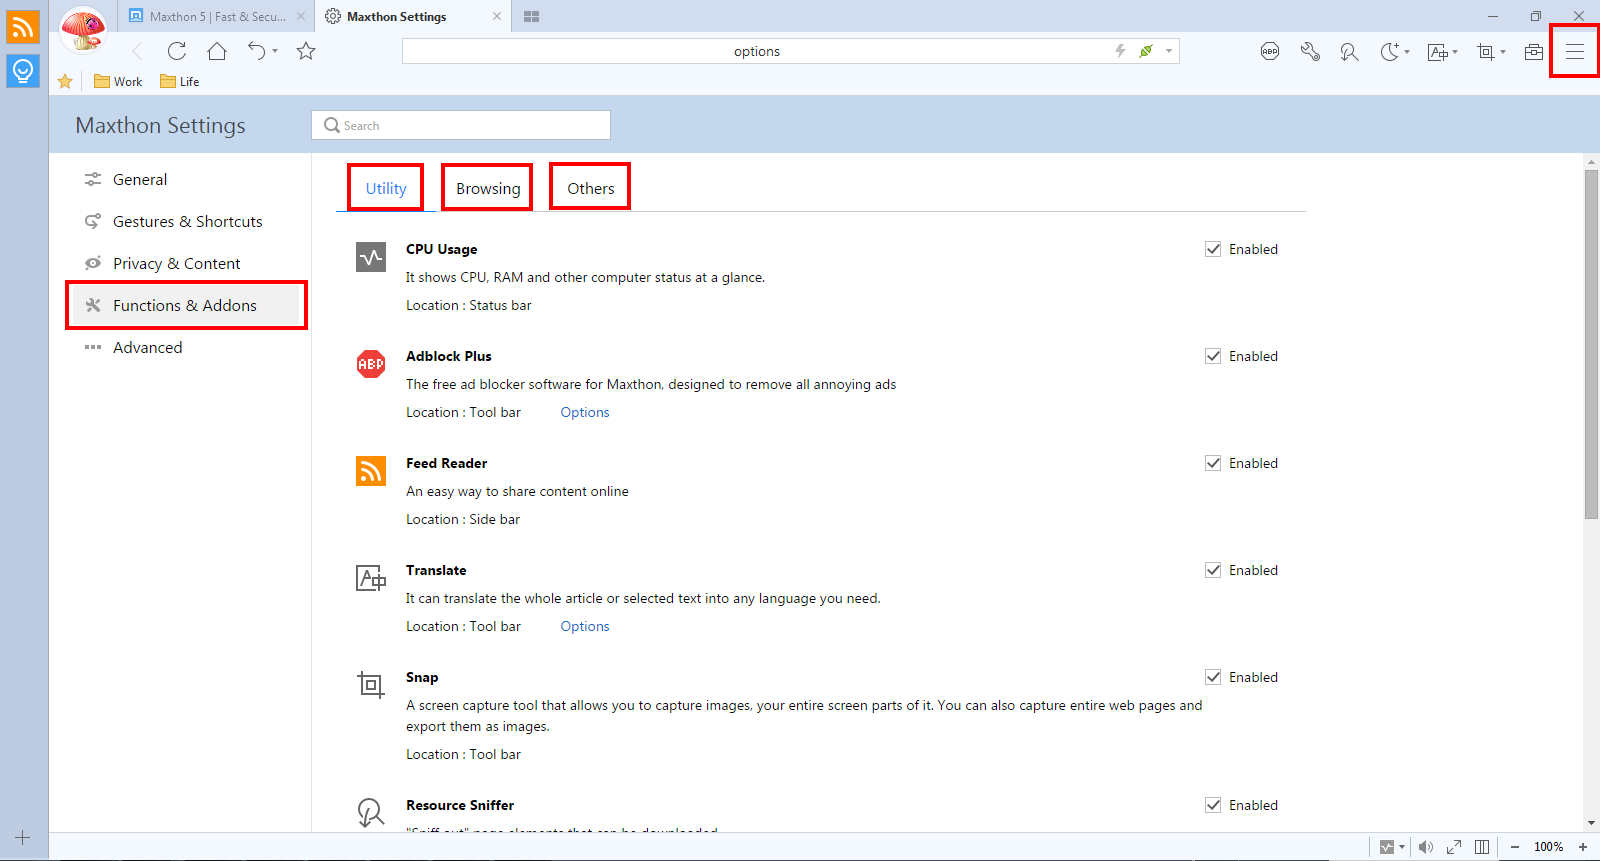Click the Snap crop toolbar icon
This screenshot has width=1600, height=861.
(1486, 52)
